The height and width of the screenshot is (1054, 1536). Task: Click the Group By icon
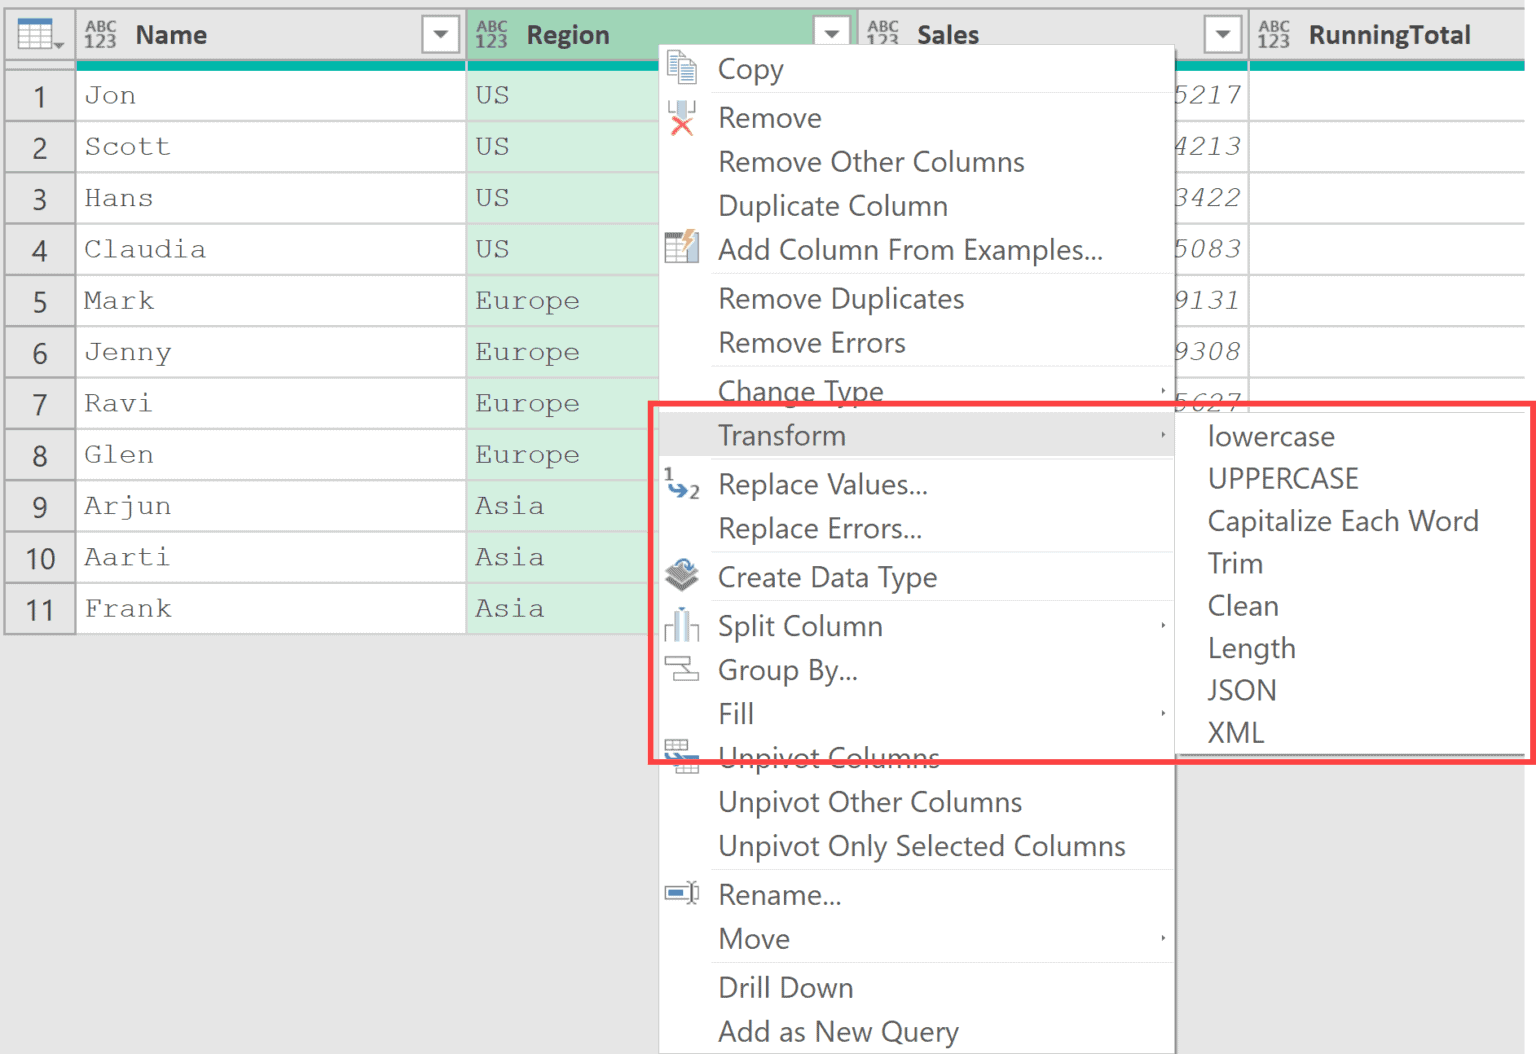(683, 670)
